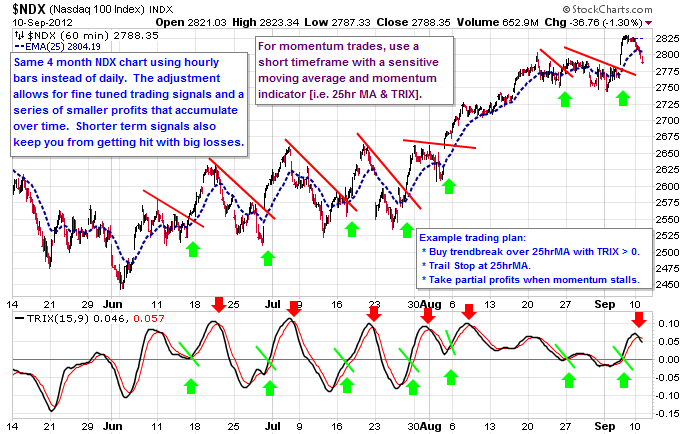Open the StockCharts.com copyright link
This screenshot has height=434, width=690.
pos(607,9)
